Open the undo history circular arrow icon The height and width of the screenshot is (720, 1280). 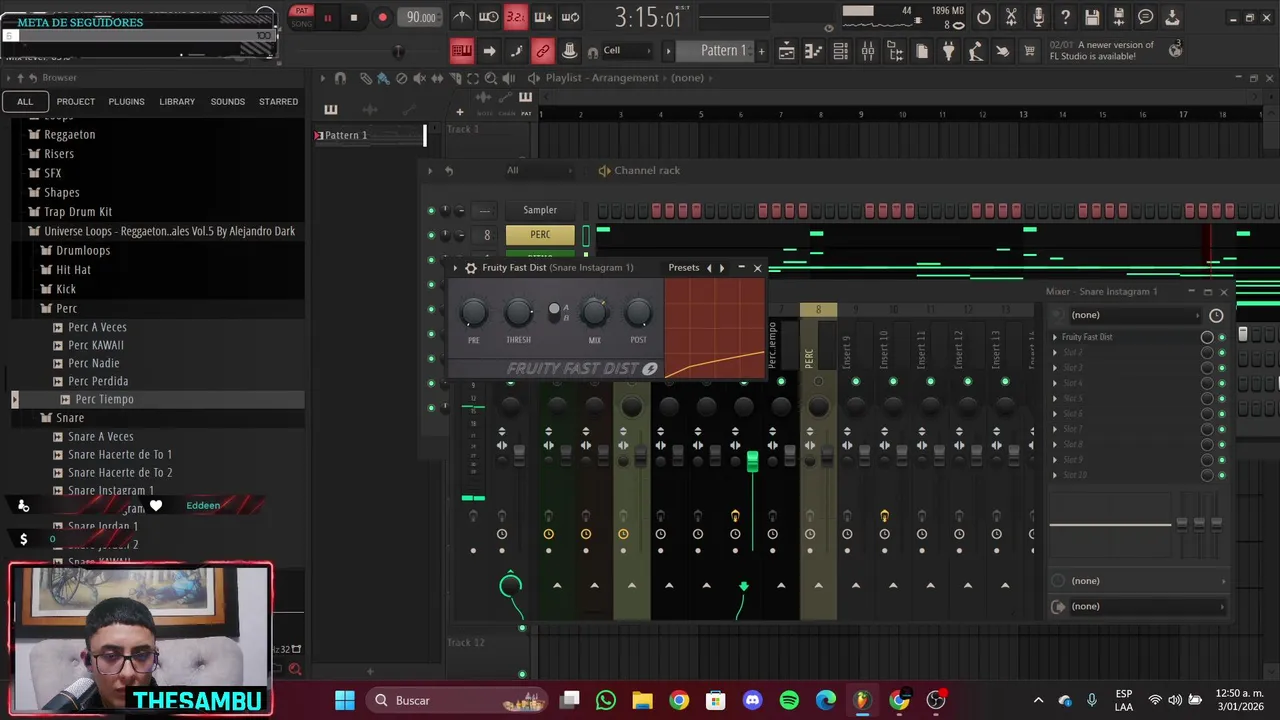(x=984, y=17)
